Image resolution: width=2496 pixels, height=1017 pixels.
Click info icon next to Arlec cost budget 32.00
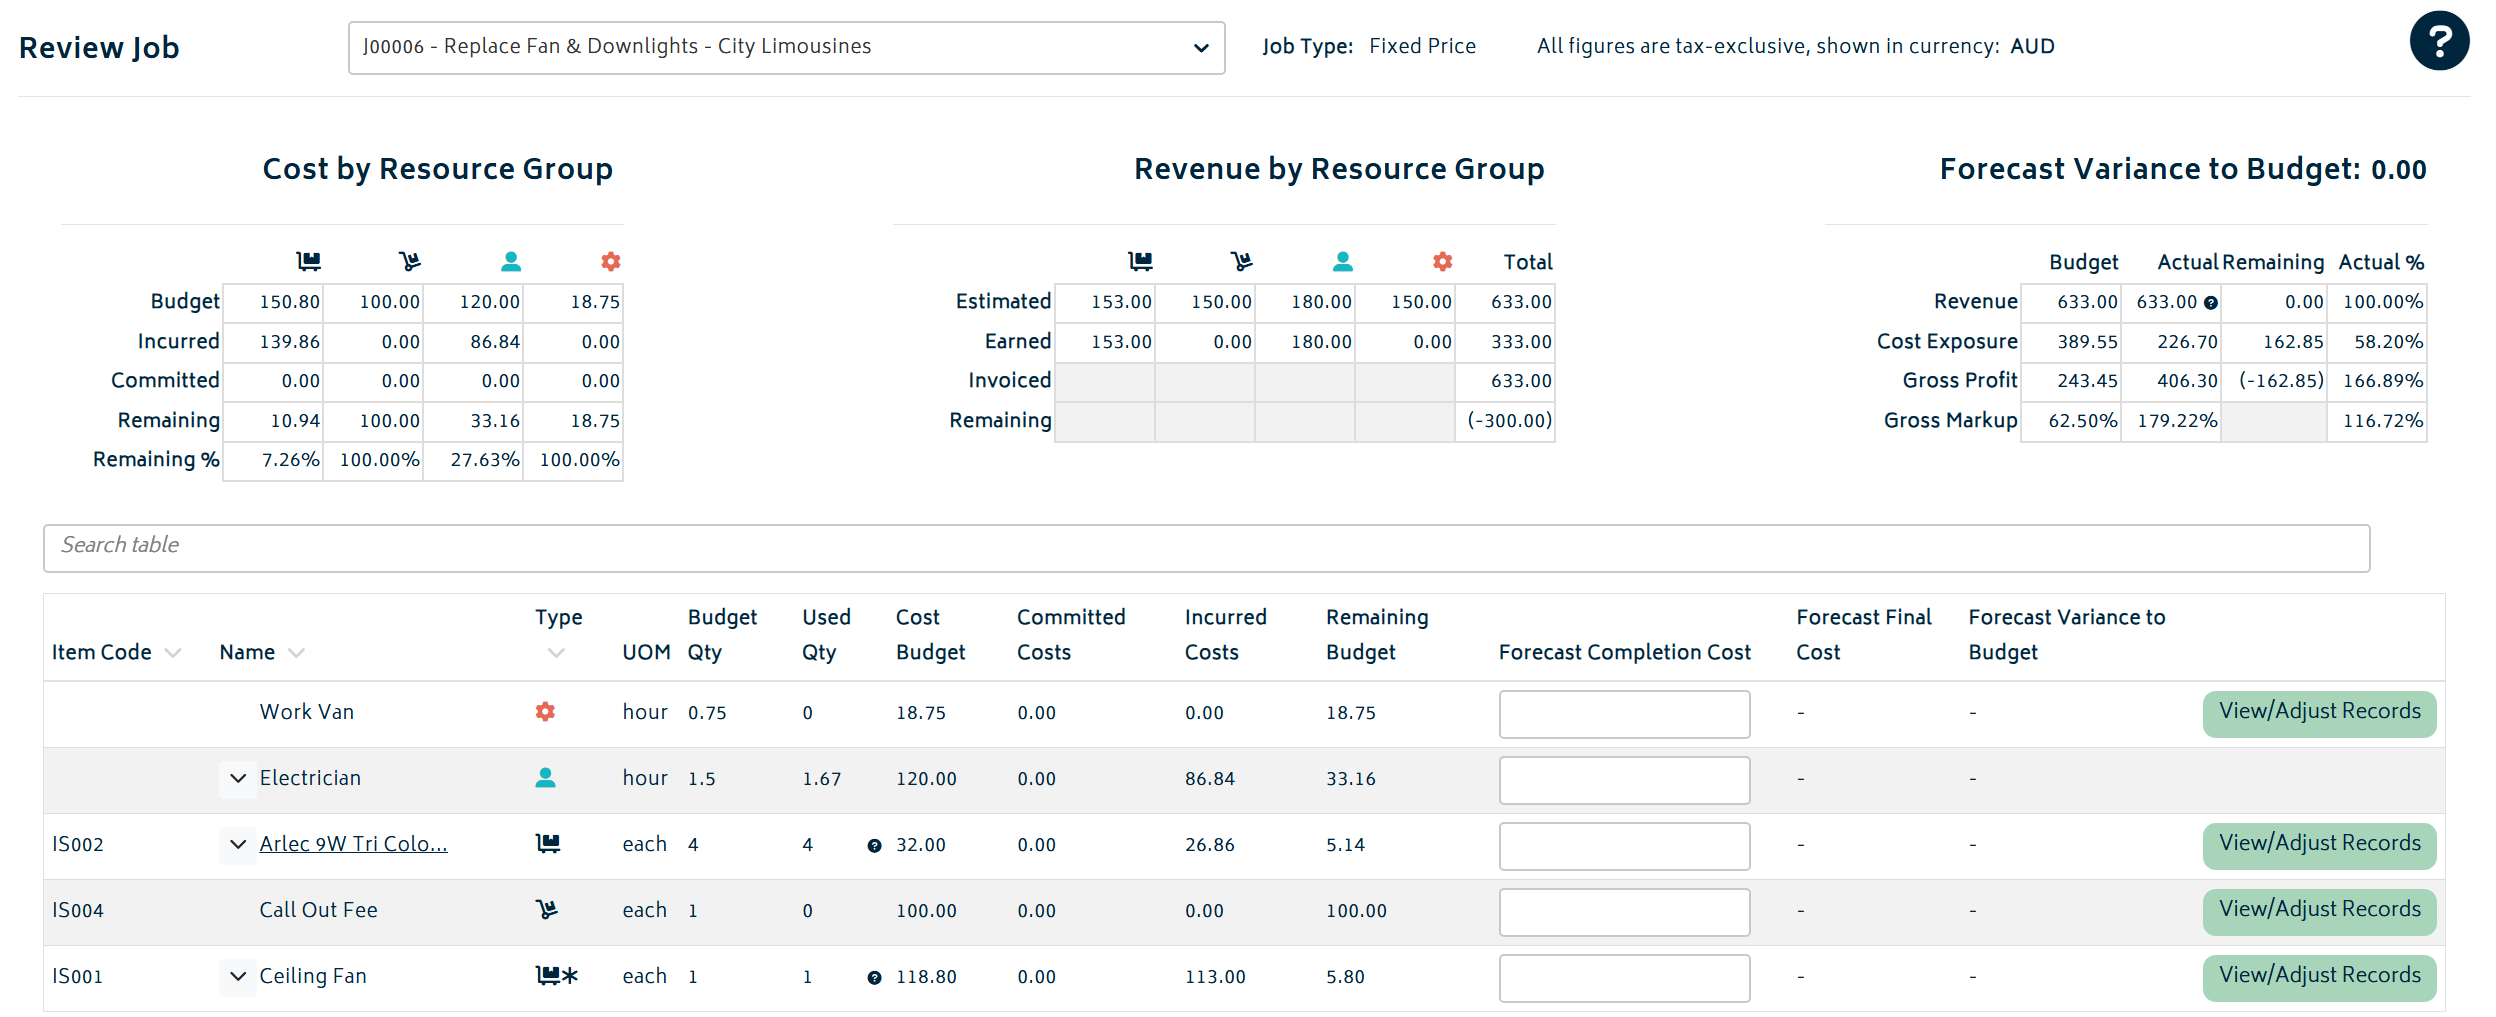874,846
